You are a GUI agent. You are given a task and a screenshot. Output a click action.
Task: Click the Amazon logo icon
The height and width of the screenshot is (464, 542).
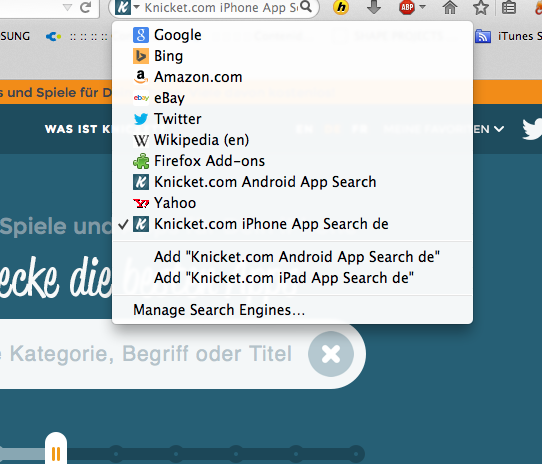141,77
